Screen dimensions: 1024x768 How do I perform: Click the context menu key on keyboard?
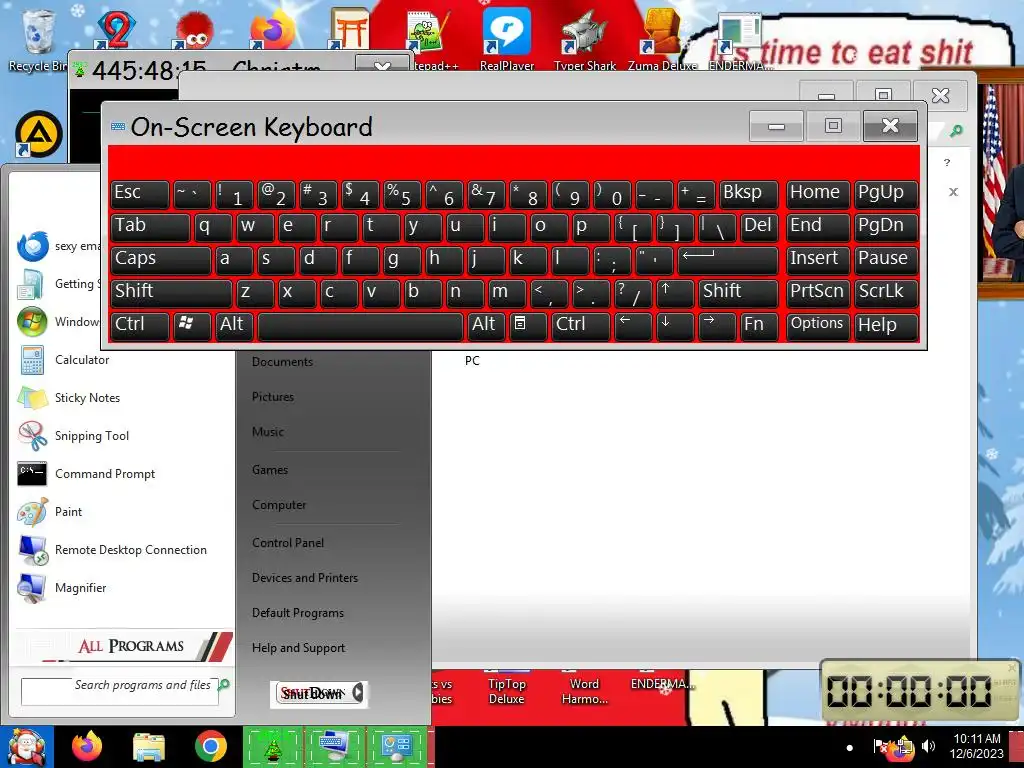(527, 325)
